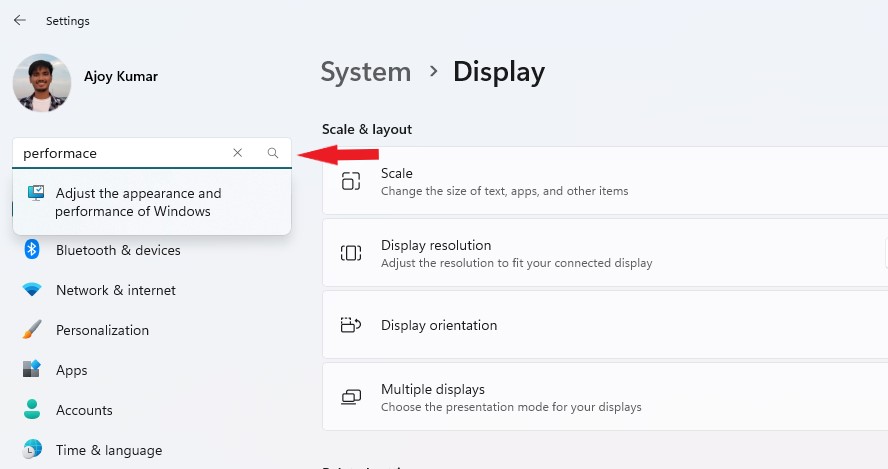The width and height of the screenshot is (888, 469).
Task: Click the magnifier search icon
Action: (x=273, y=153)
